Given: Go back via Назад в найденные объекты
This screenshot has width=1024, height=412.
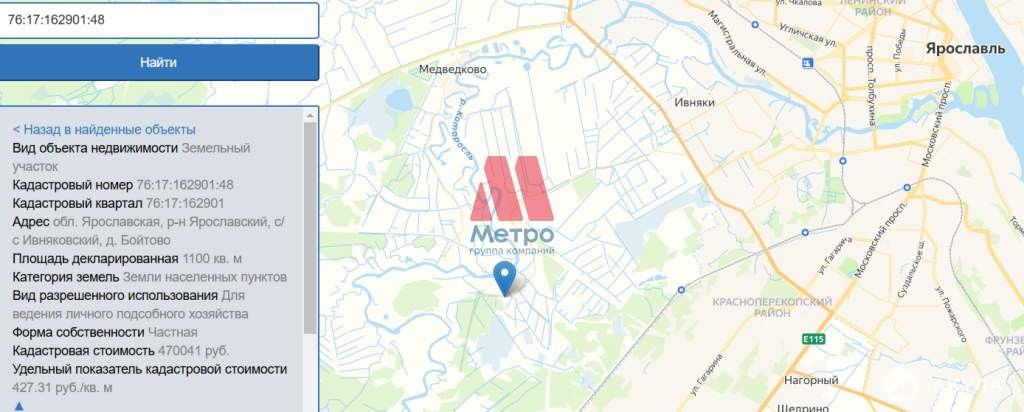Looking at the screenshot, I should (x=104, y=129).
